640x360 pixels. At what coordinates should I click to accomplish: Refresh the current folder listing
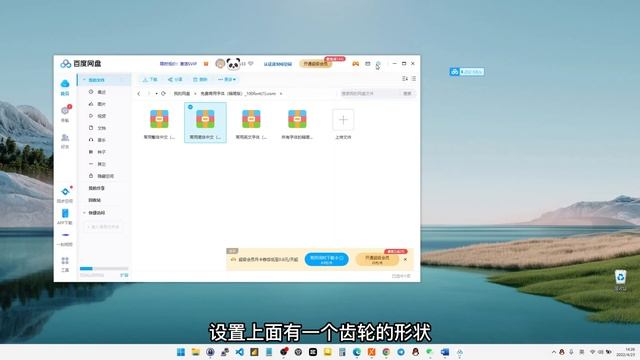click(163, 93)
